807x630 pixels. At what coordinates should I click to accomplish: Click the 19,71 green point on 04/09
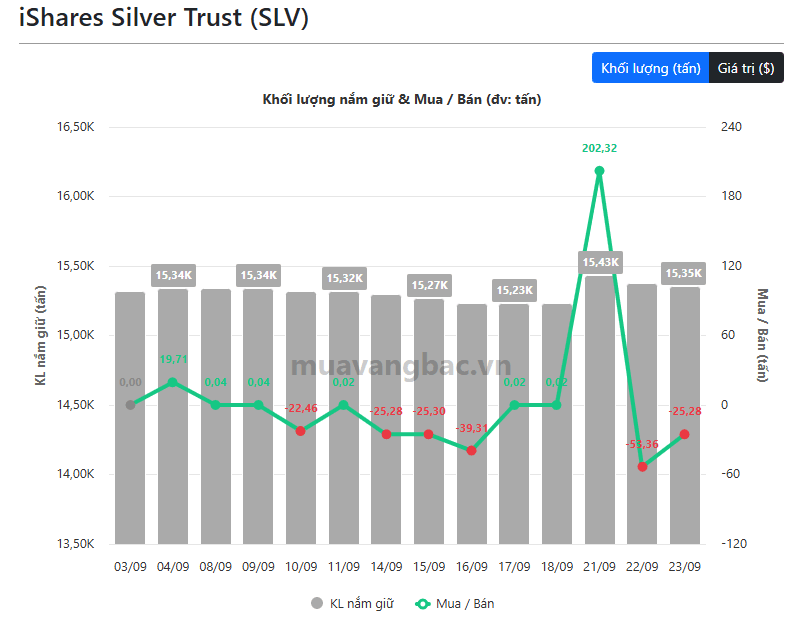[173, 382]
